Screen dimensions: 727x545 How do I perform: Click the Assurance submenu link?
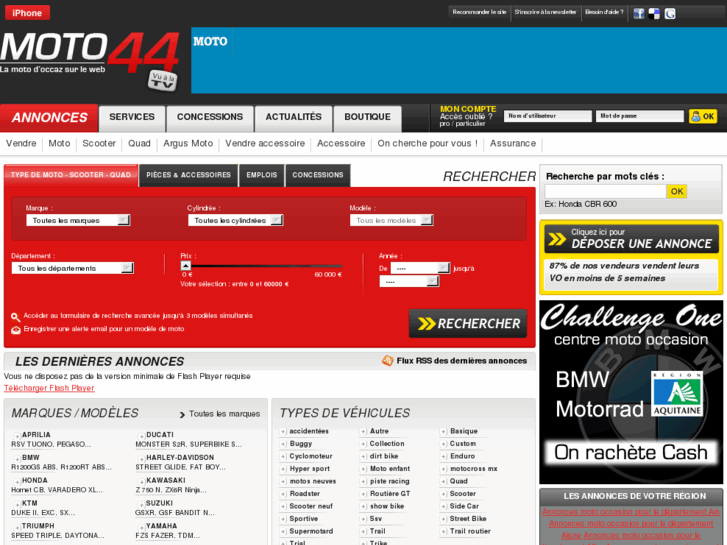click(x=513, y=144)
